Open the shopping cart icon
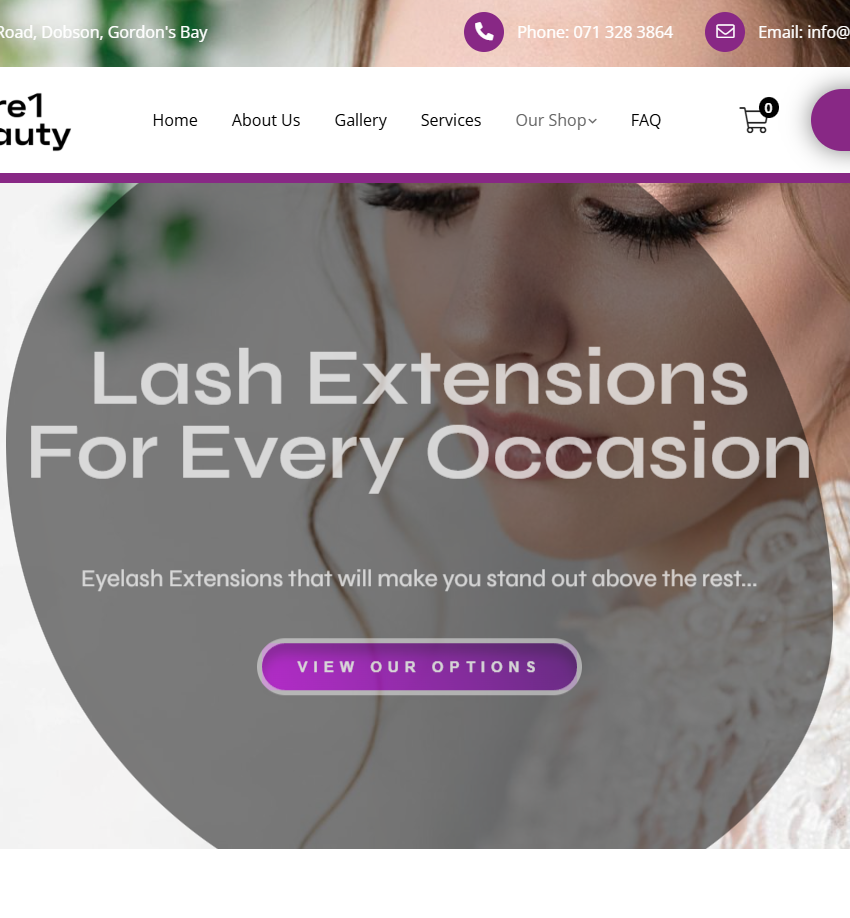850x918 pixels. 754,120
